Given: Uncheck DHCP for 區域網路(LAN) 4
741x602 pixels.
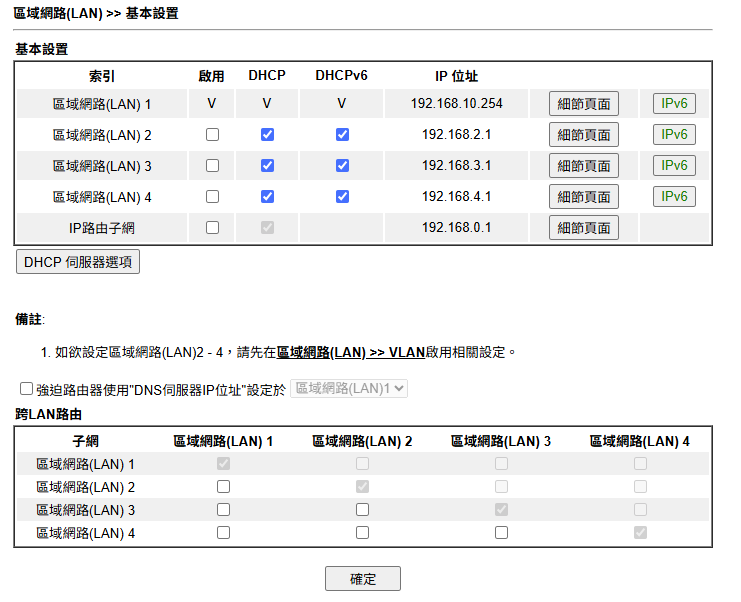Looking at the screenshot, I should [267, 197].
